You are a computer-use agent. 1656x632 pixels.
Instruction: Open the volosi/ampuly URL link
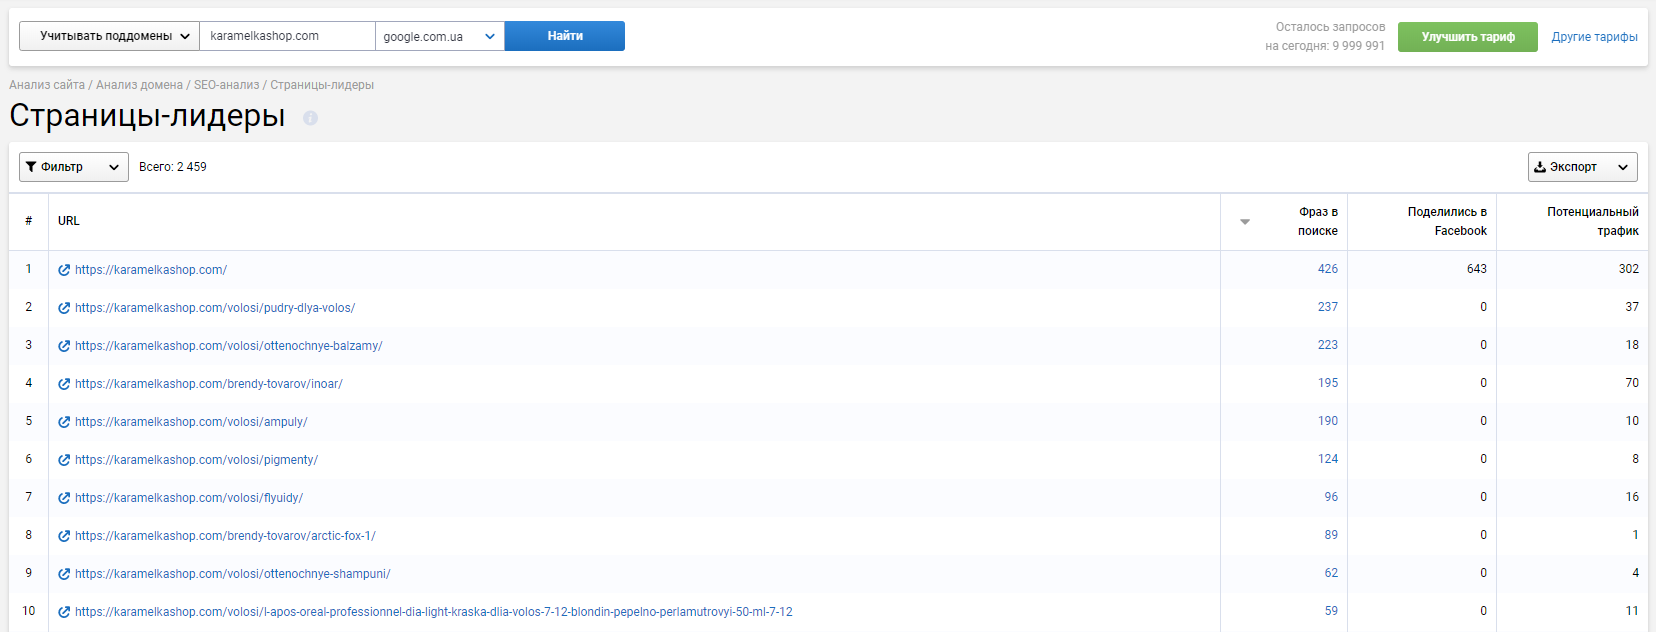click(191, 422)
